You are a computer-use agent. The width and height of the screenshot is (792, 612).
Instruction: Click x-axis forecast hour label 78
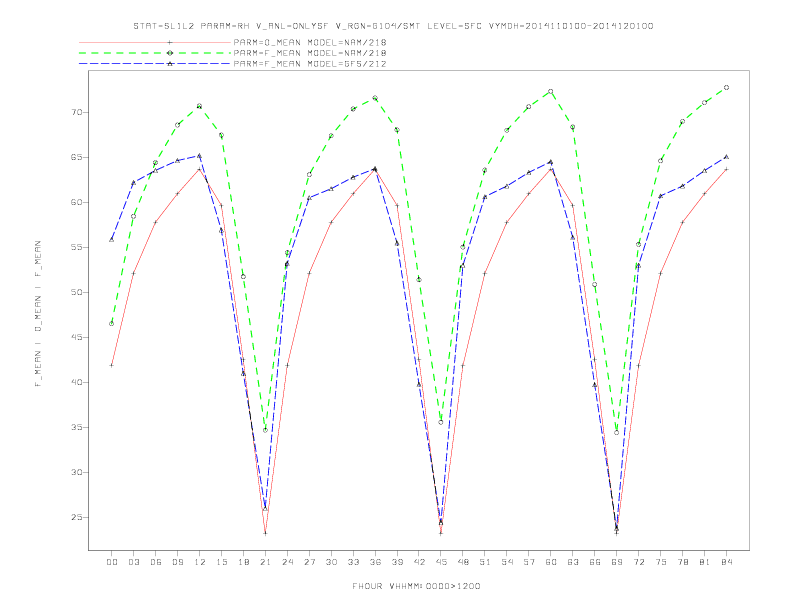(683, 562)
